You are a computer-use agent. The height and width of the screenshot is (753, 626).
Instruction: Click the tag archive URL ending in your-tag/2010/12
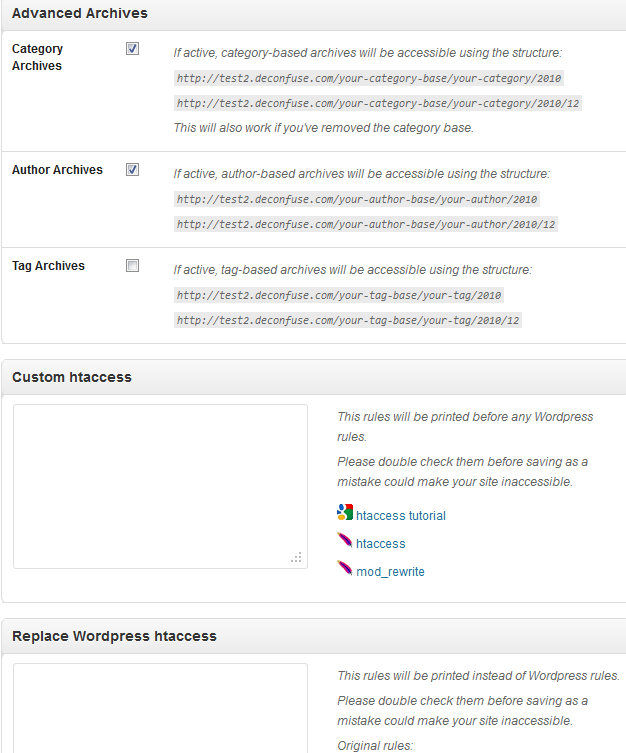pos(348,320)
